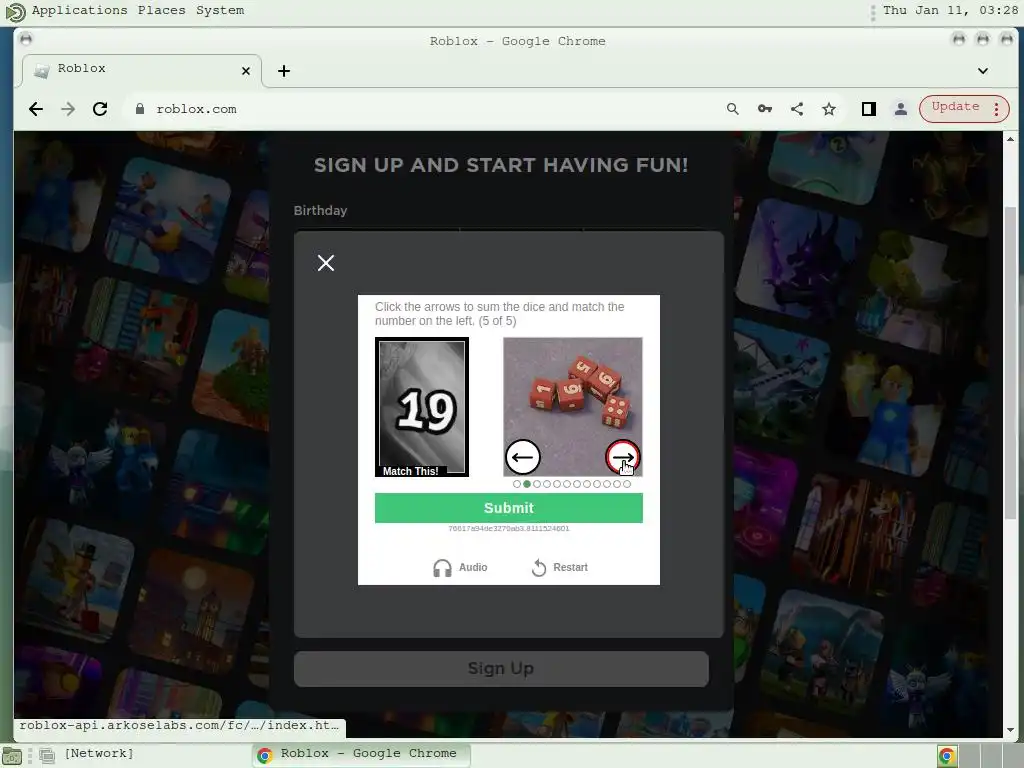
Task: Click the Chrome icon in the bottom-right tray
Action: tap(947, 756)
